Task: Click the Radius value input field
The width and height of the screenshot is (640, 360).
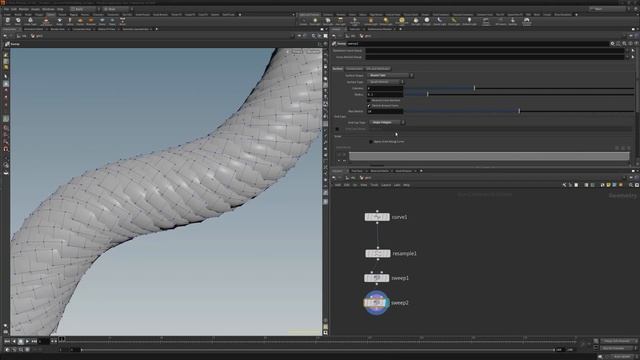Action: click(385, 94)
